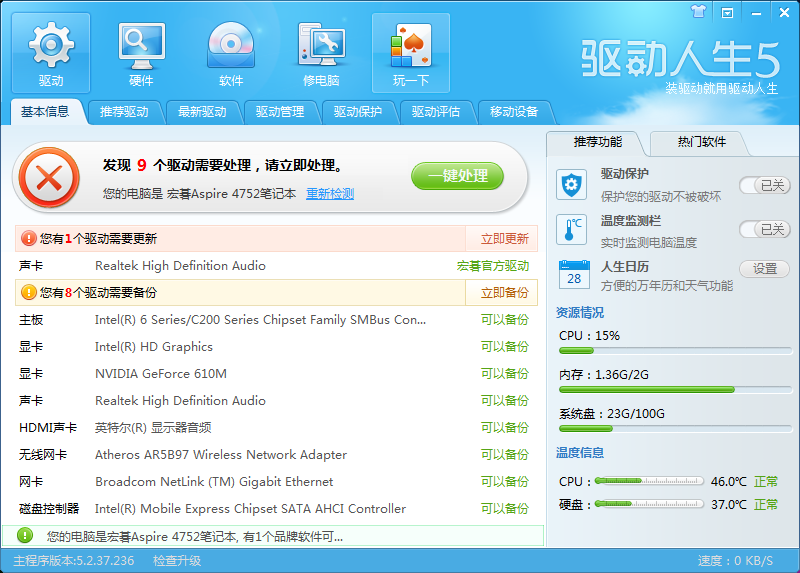The width and height of the screenshot is (800, 573).
Task: Click the 主程序版本:5.2.37.236 text
Action: 73,561
